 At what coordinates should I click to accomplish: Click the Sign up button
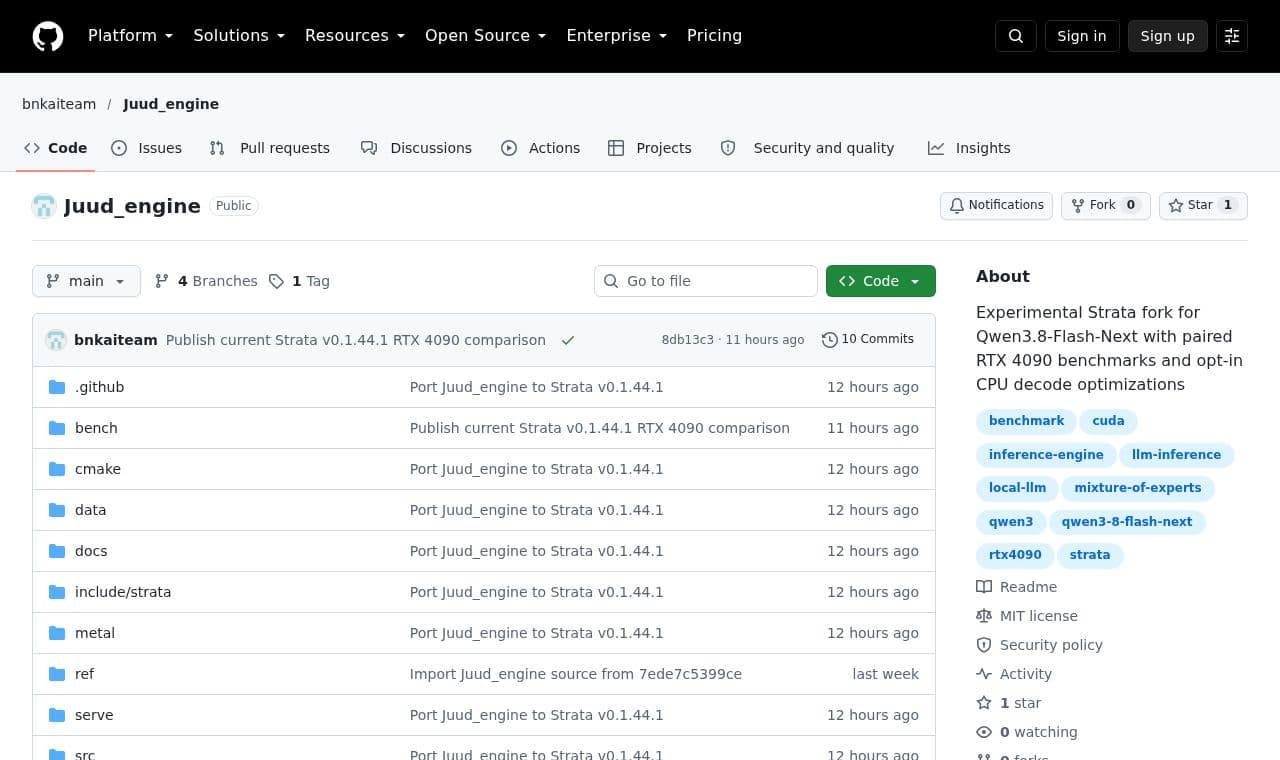click(1168, 36)
